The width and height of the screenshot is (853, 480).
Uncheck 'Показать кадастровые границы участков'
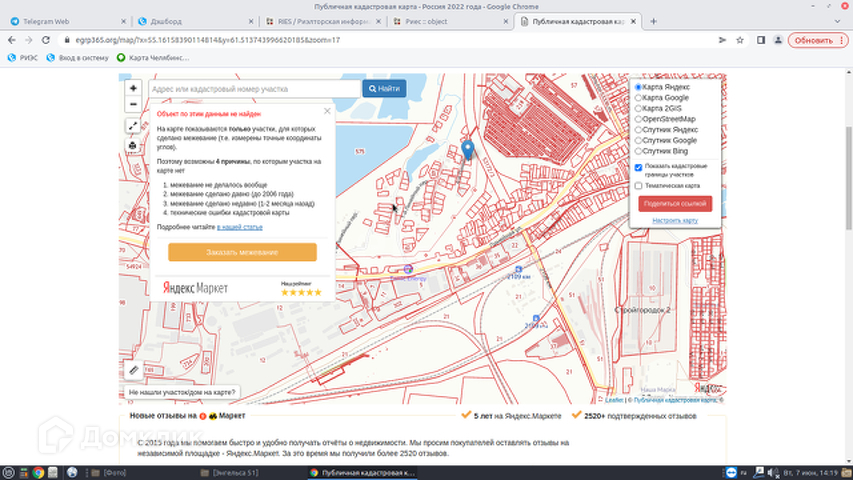639,167
